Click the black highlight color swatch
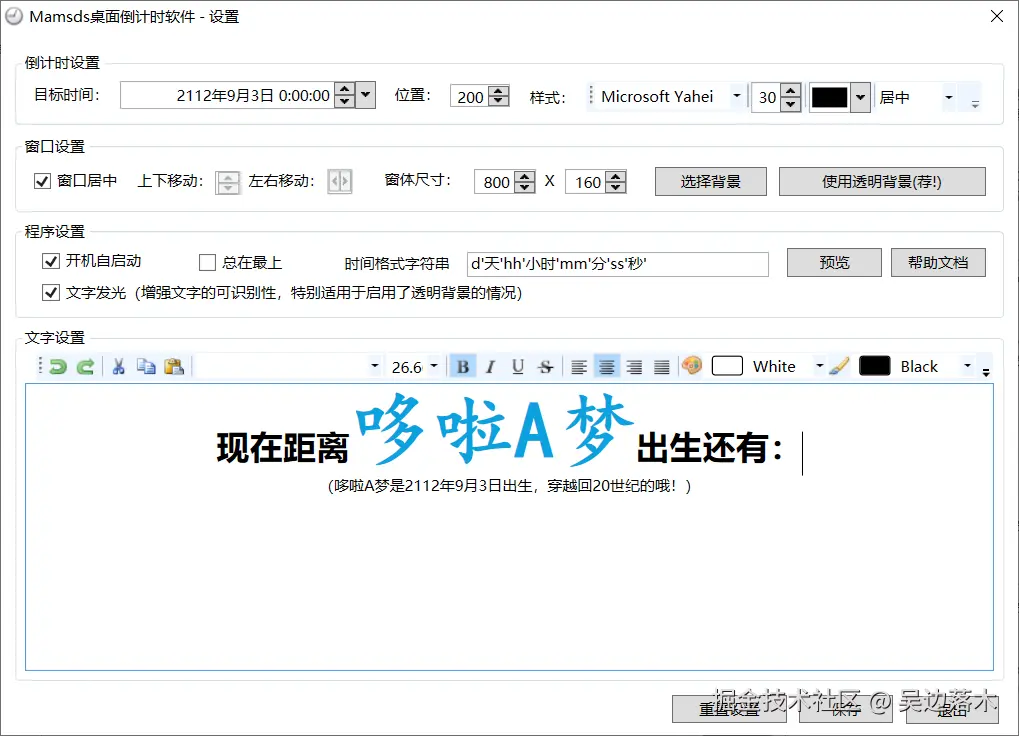 tap(875, 366)
